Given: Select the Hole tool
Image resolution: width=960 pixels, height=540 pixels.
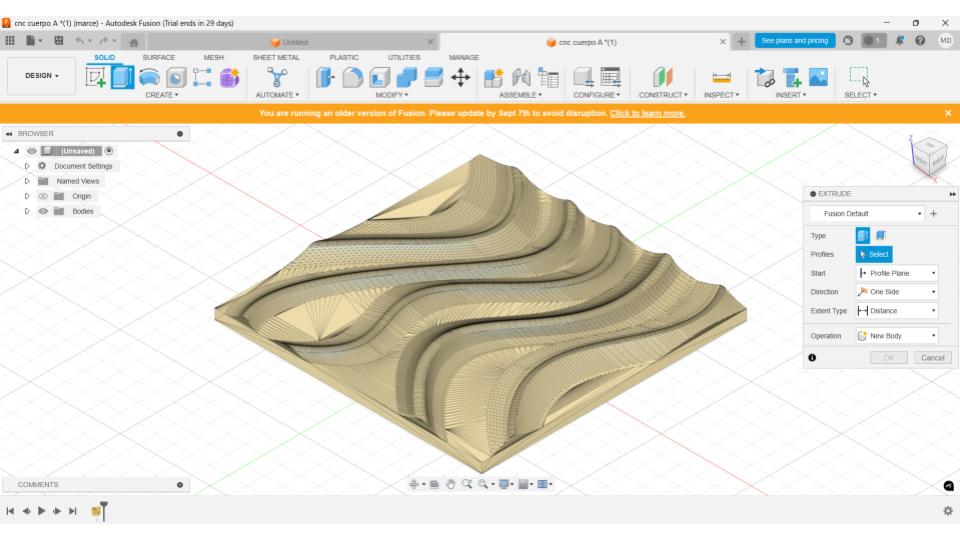Looking at the screenshot, I should [176, 77].
